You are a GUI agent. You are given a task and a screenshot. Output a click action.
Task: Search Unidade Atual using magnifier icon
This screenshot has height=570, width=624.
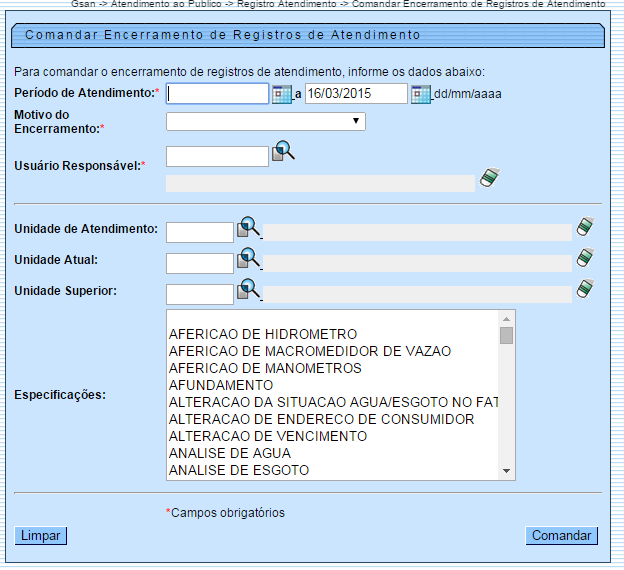(248, 259)
